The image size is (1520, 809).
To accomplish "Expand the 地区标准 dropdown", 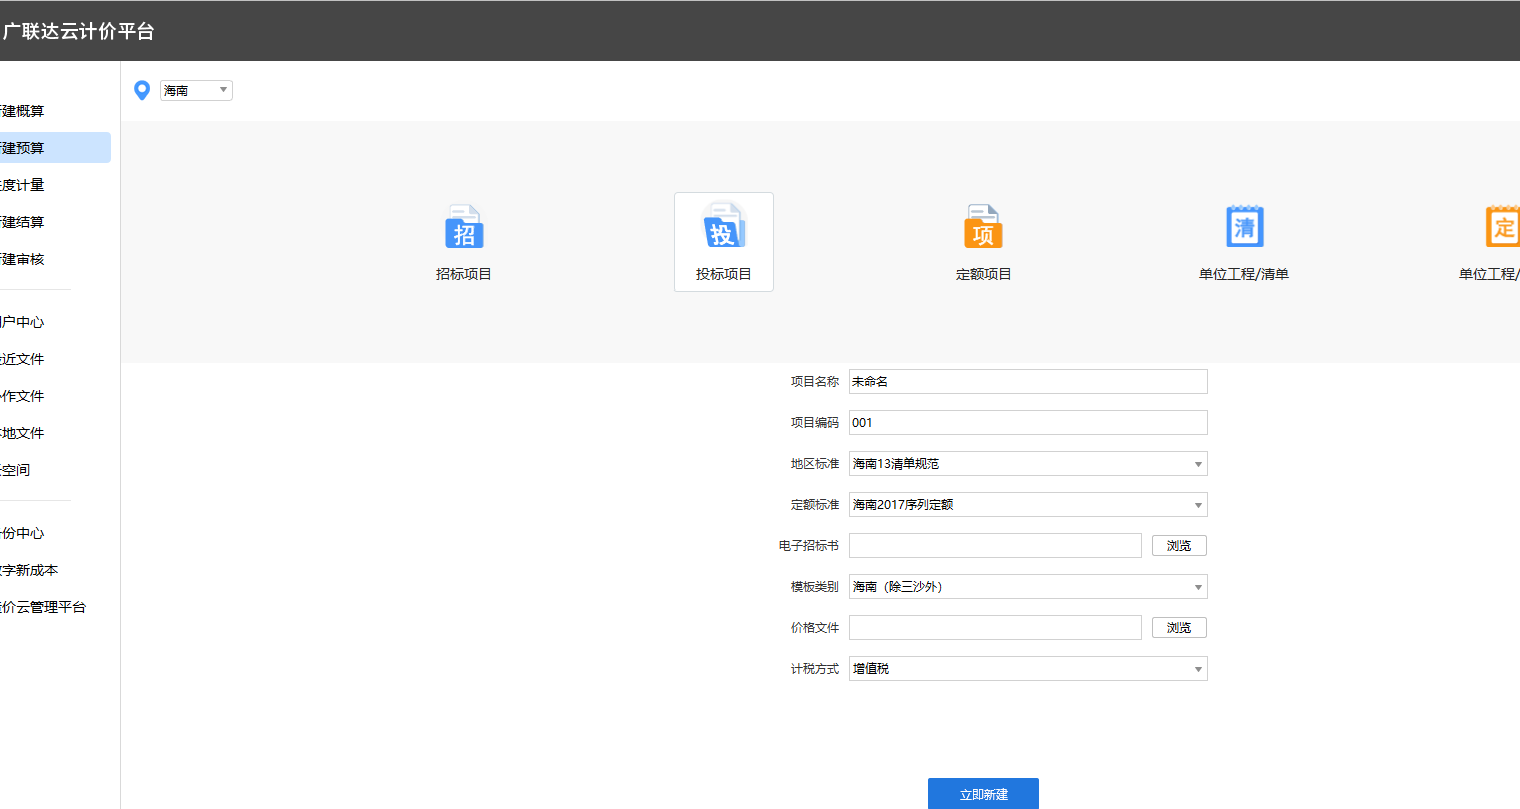I will coord(1028,464).
